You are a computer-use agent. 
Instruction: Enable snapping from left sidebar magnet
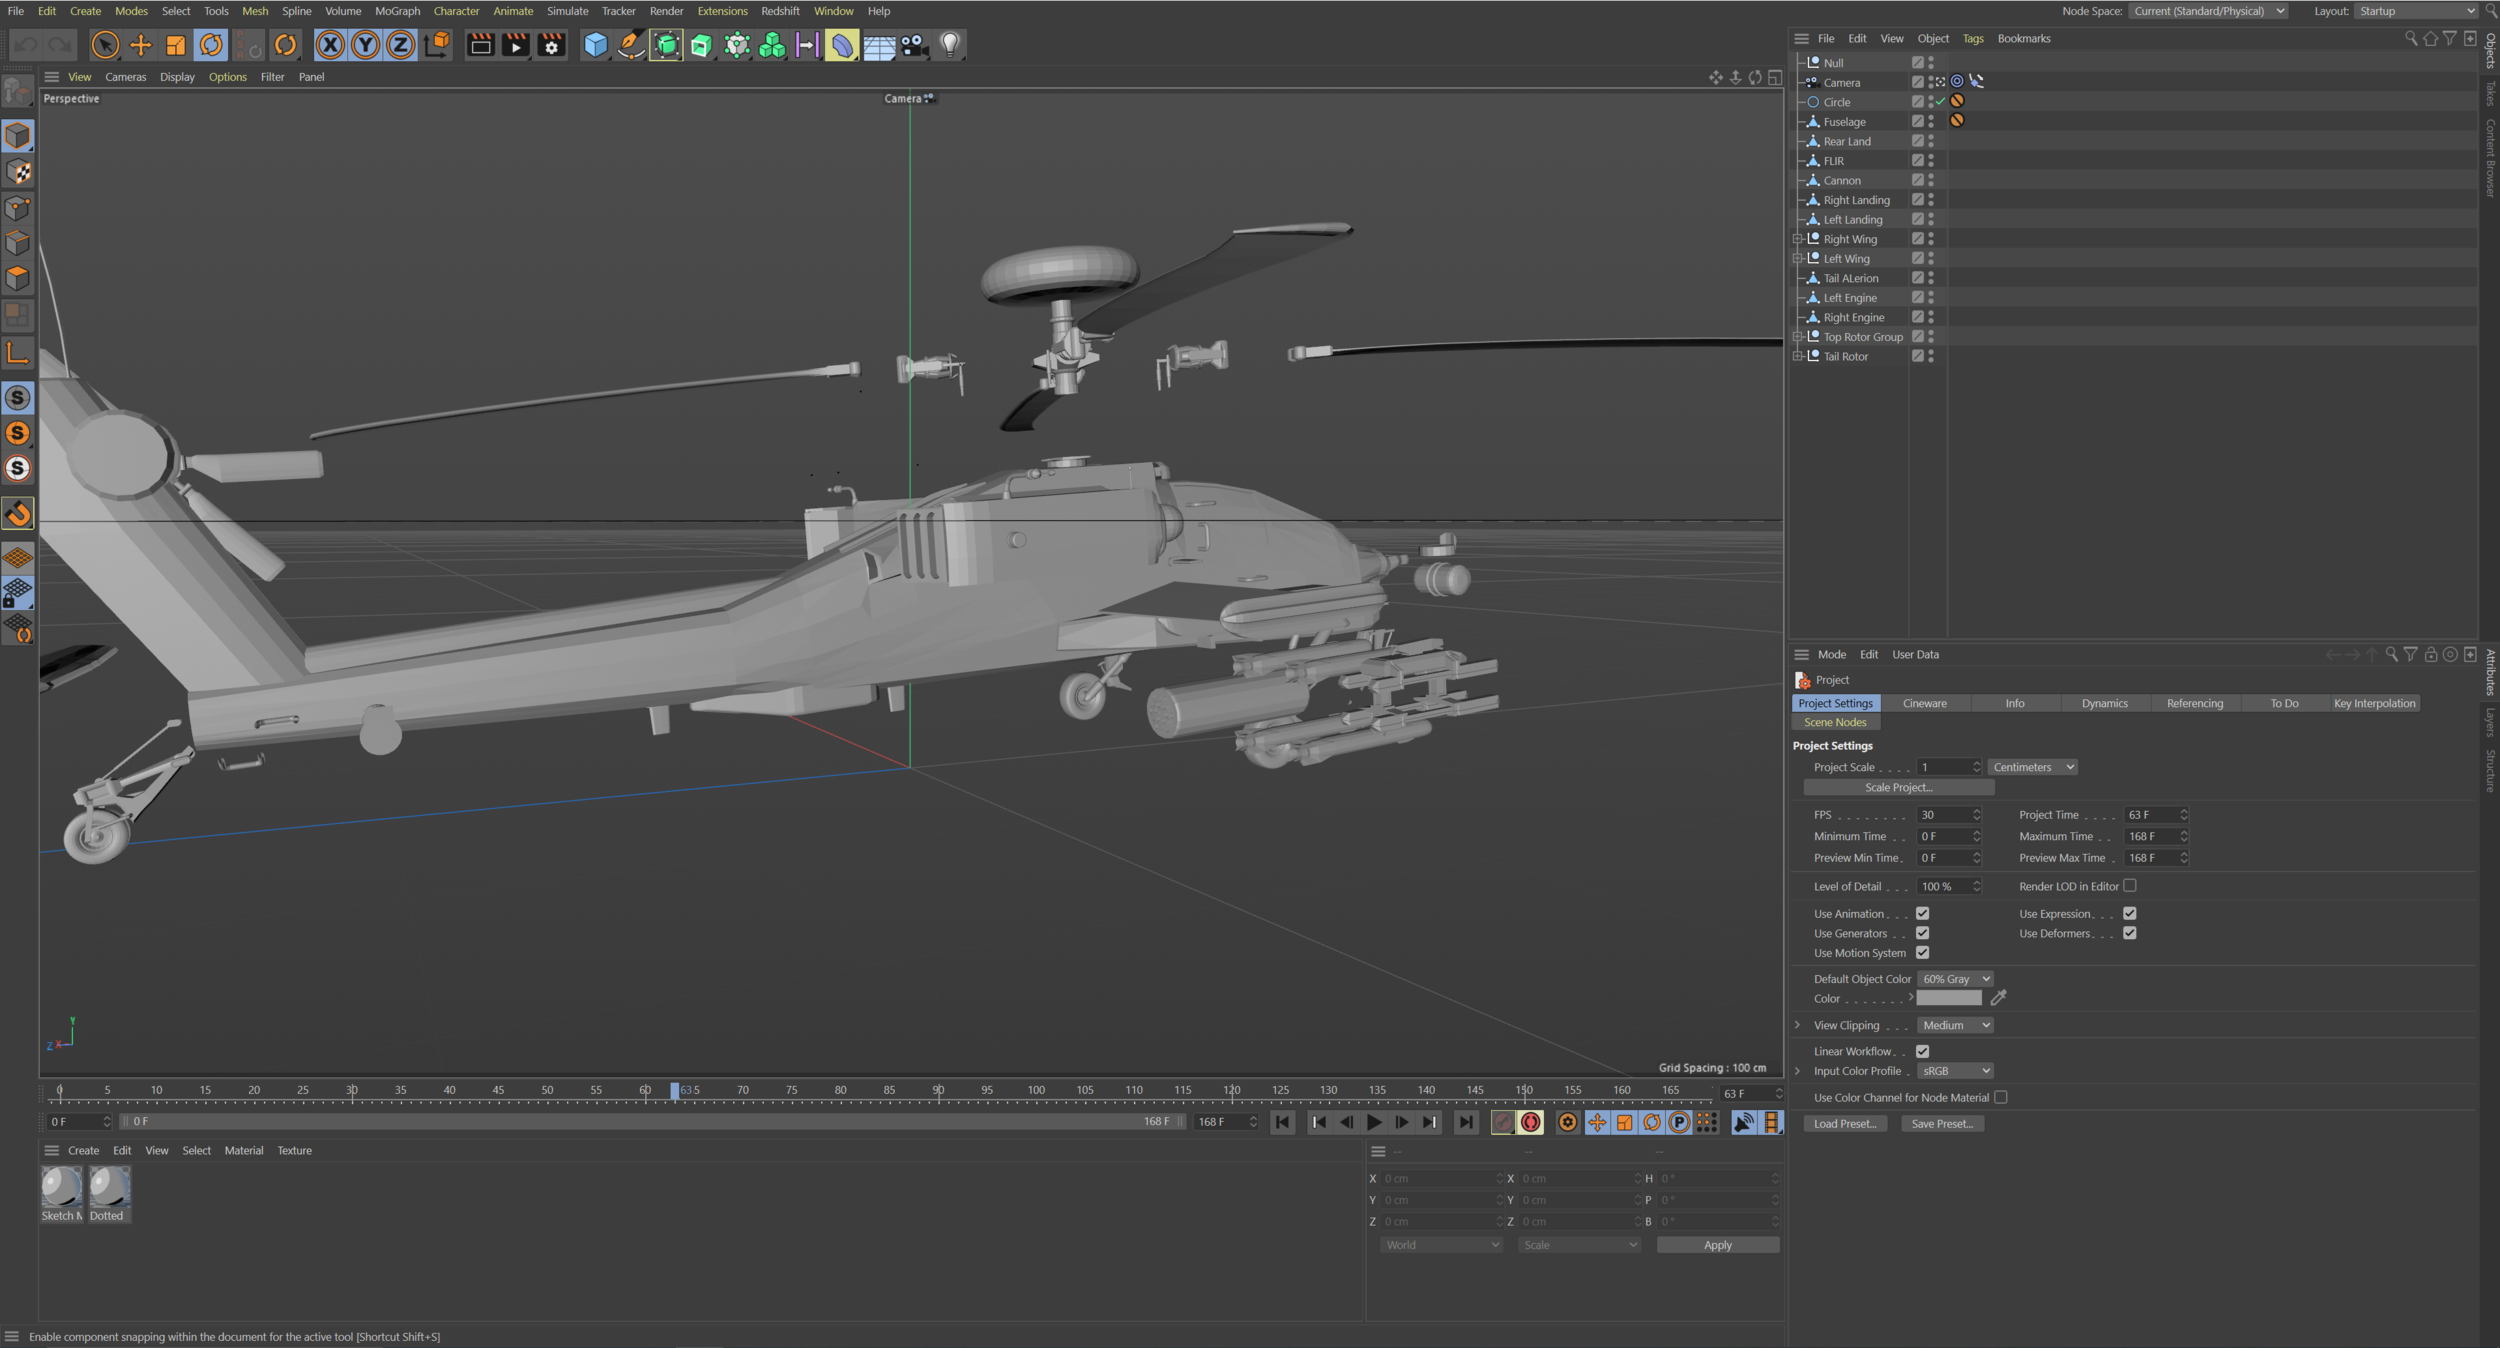point(18,513)
